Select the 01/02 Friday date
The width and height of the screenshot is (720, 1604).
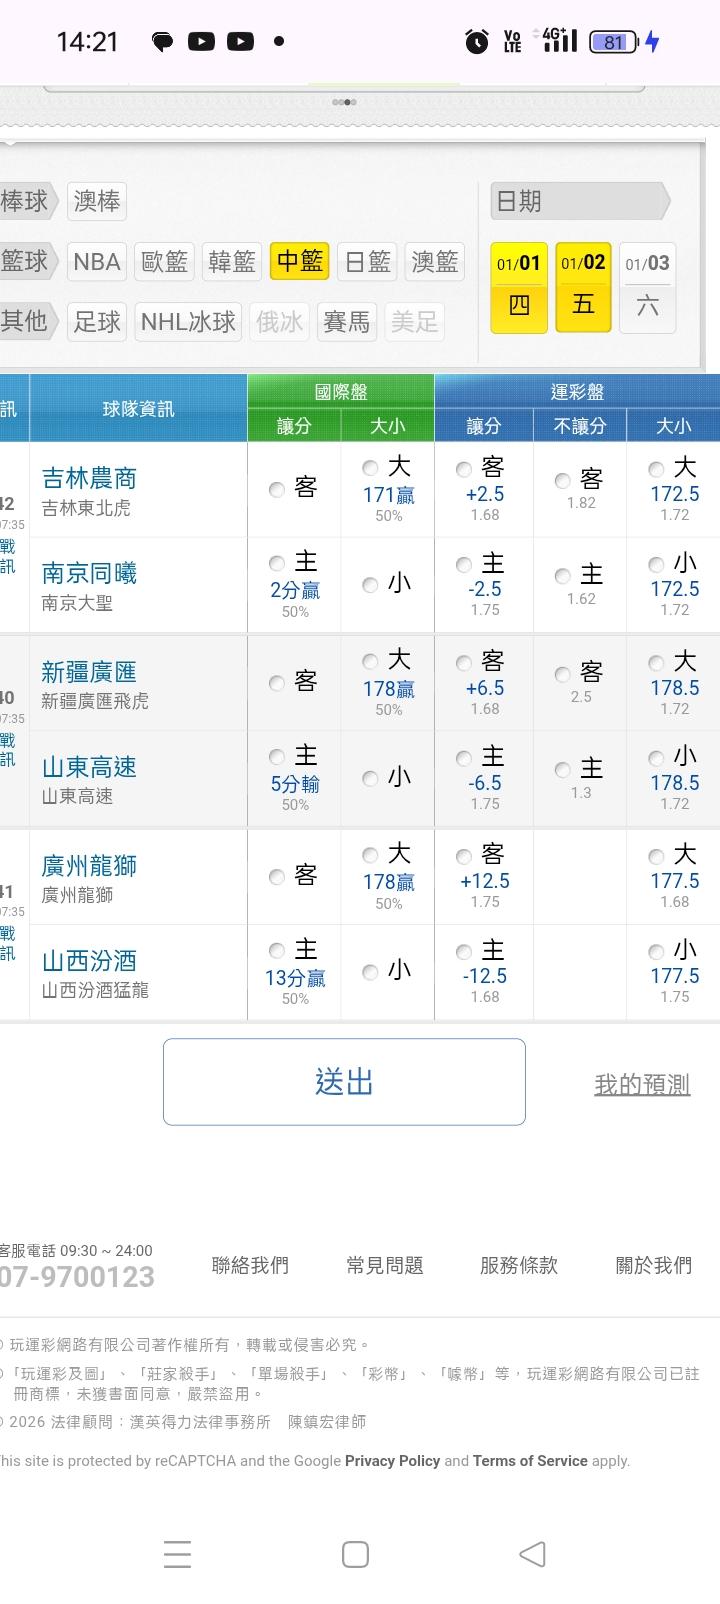coord(583,287)
